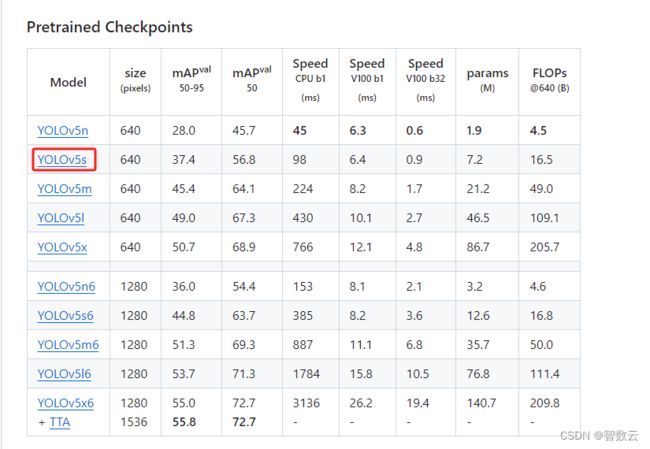
Task: Open the YOLOv5s6 checkpoint link
Action: [65, 316]
